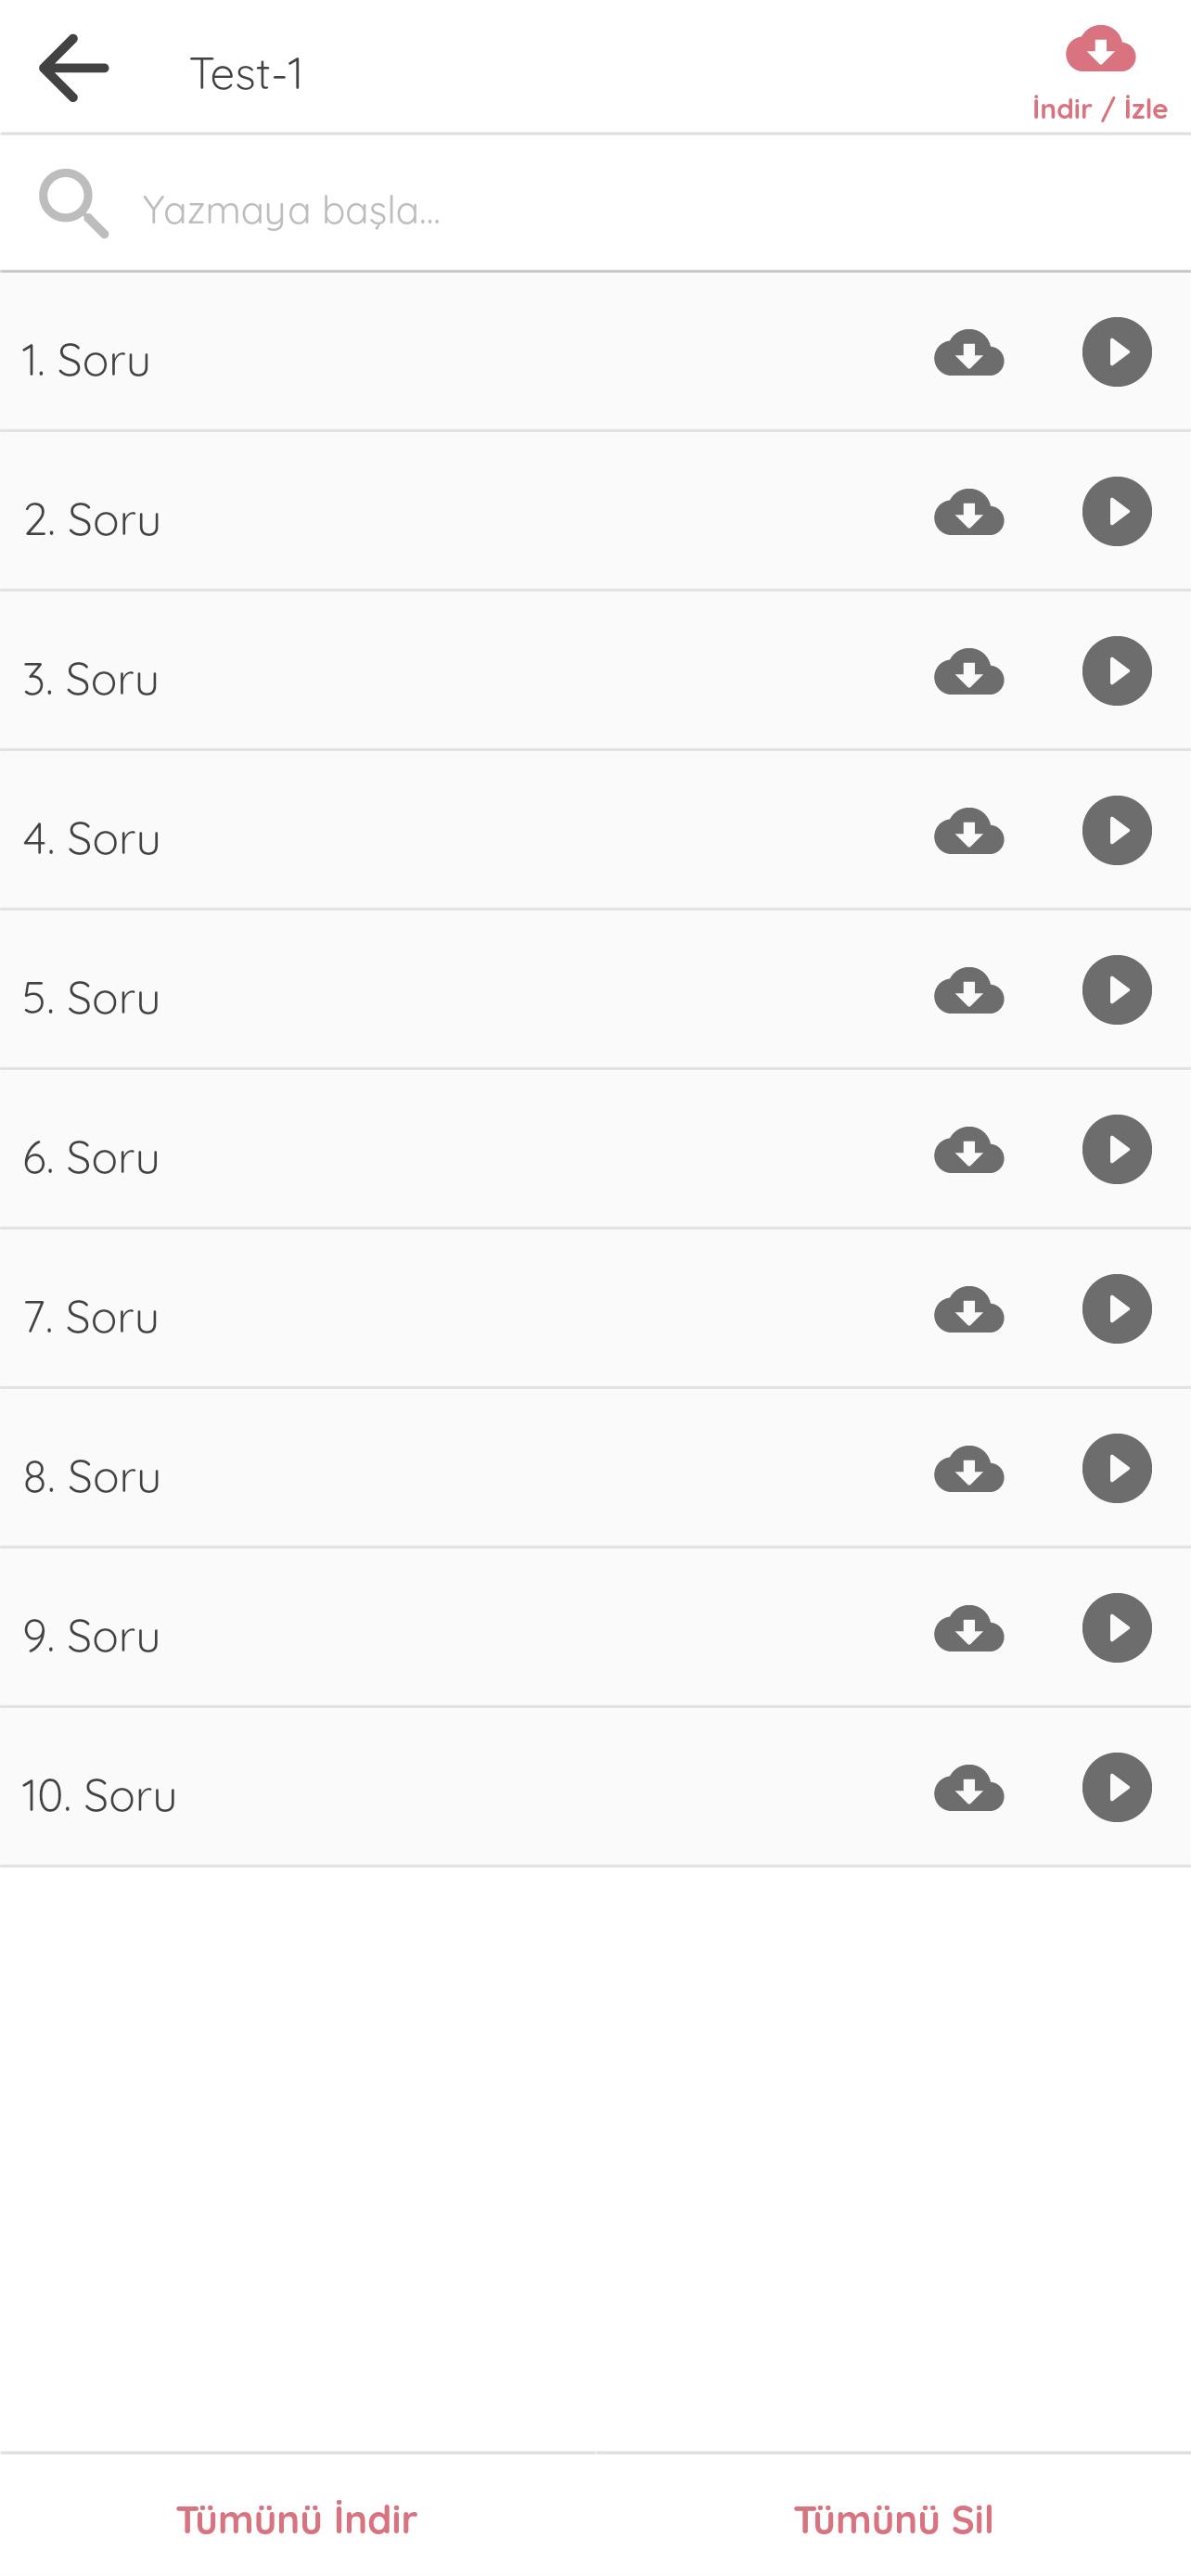Download the 8. Soru video
This screenshot has width=1191, height=2576.
pos(969,1469)
